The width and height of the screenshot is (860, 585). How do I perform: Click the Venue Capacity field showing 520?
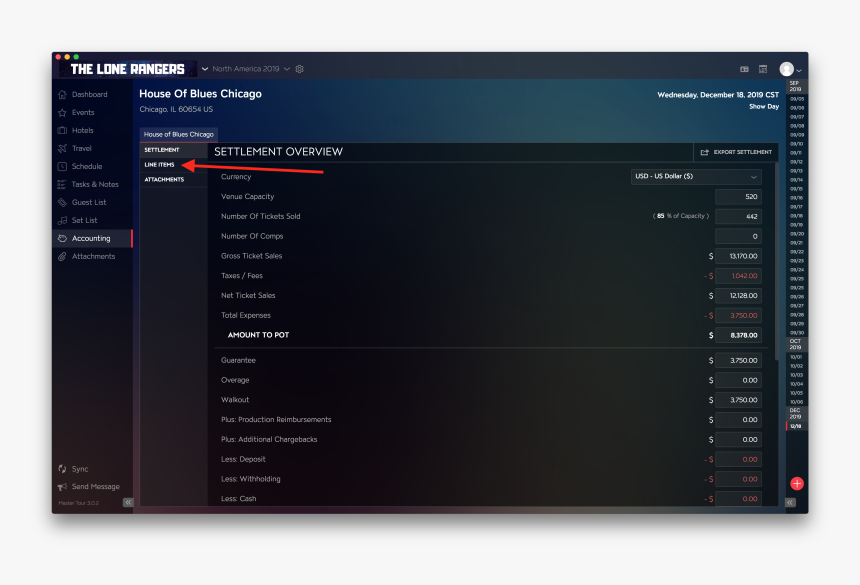737,197
